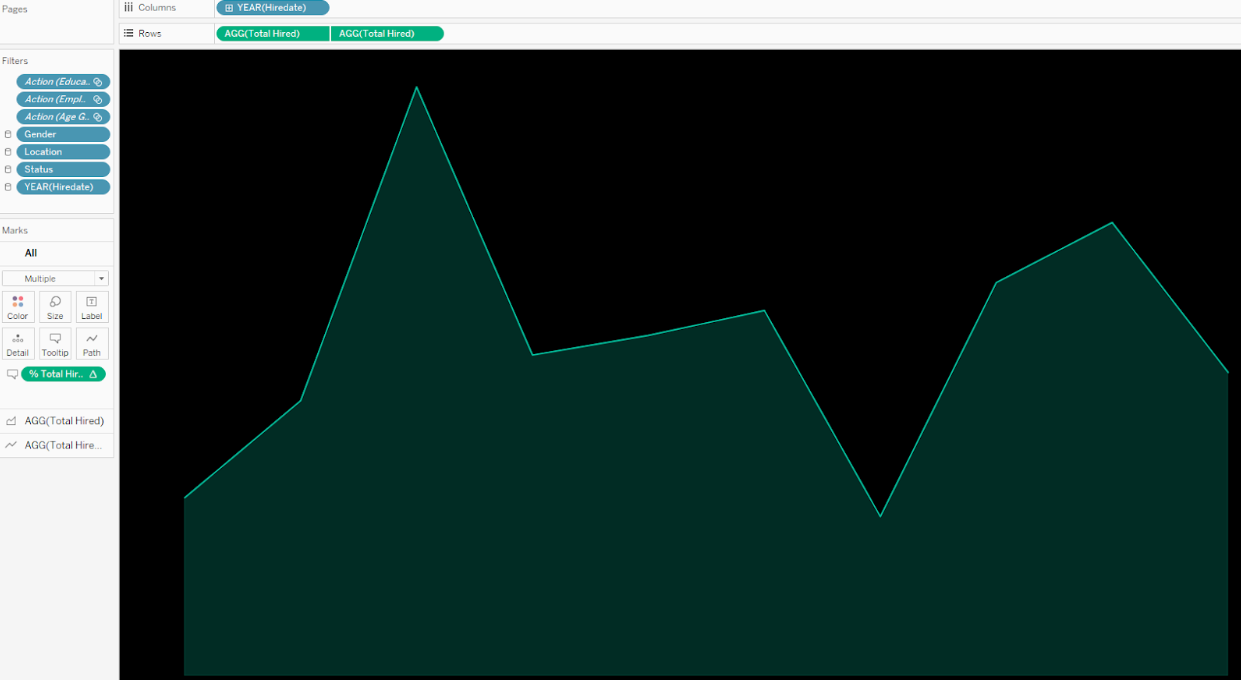This screenshot has height=680, width=1241.
Task: Select the Action (Age G.. filter pill
Action: [x=63, y=117]
